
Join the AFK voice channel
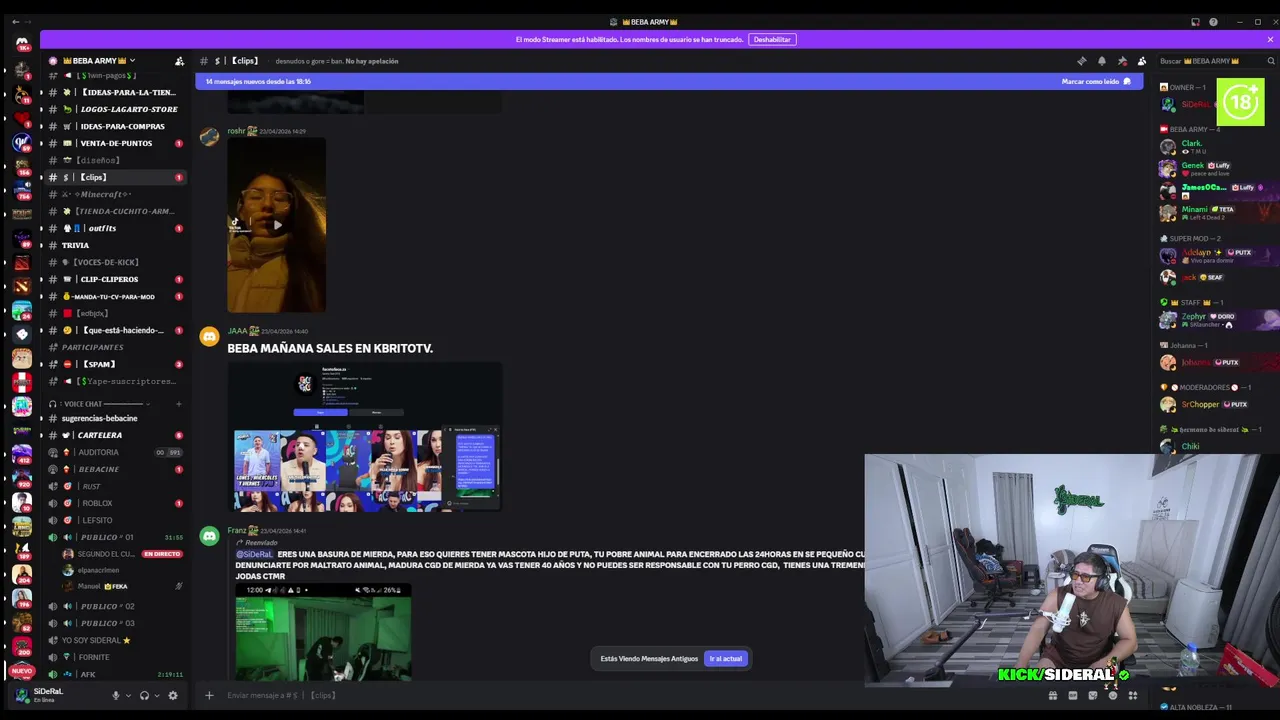pyautogui.click(x=114, y=674)
